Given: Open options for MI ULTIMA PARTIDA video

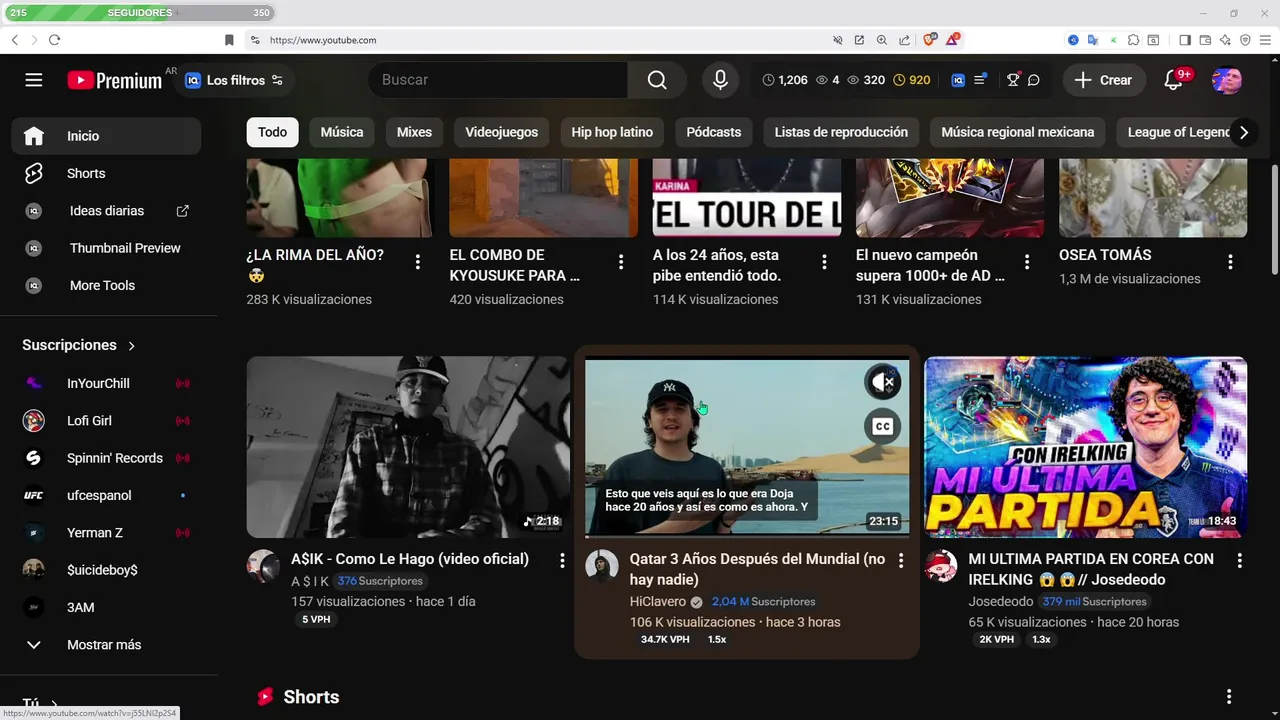Looking at the screenshot, I should (x=1240, y=561).
